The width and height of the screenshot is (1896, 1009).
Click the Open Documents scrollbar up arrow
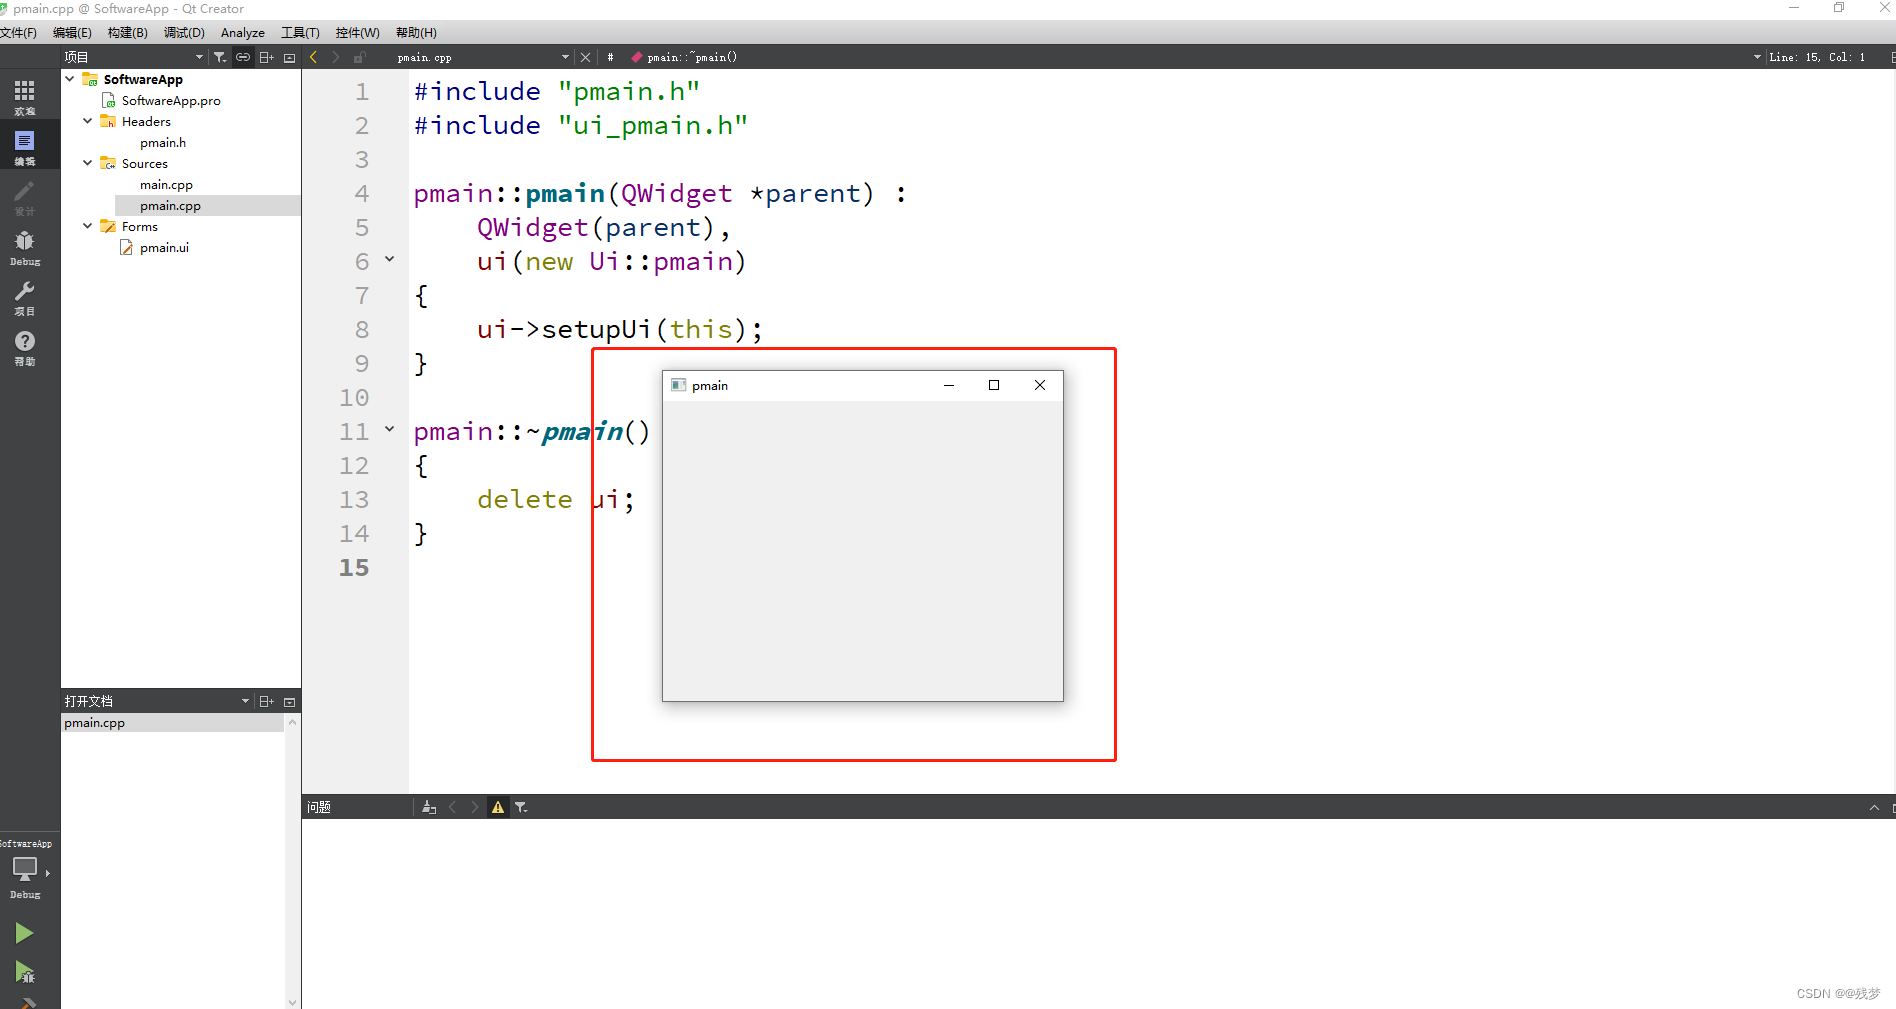292,722
